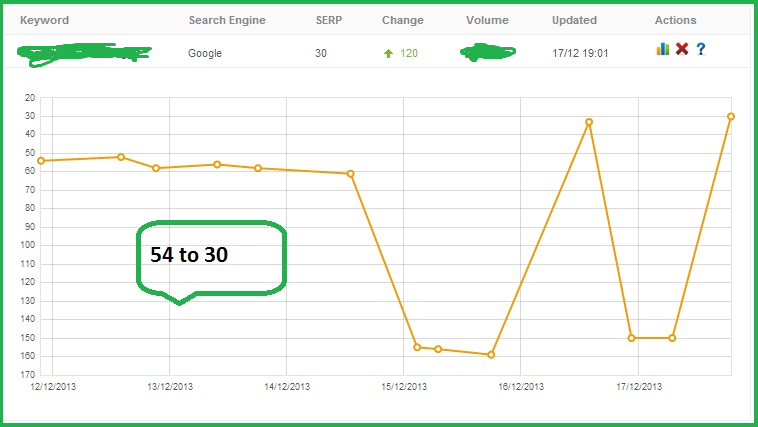Click the peak data point on 16/12/2013
This screenshot has height=427, width=758.
pos(589,122)
